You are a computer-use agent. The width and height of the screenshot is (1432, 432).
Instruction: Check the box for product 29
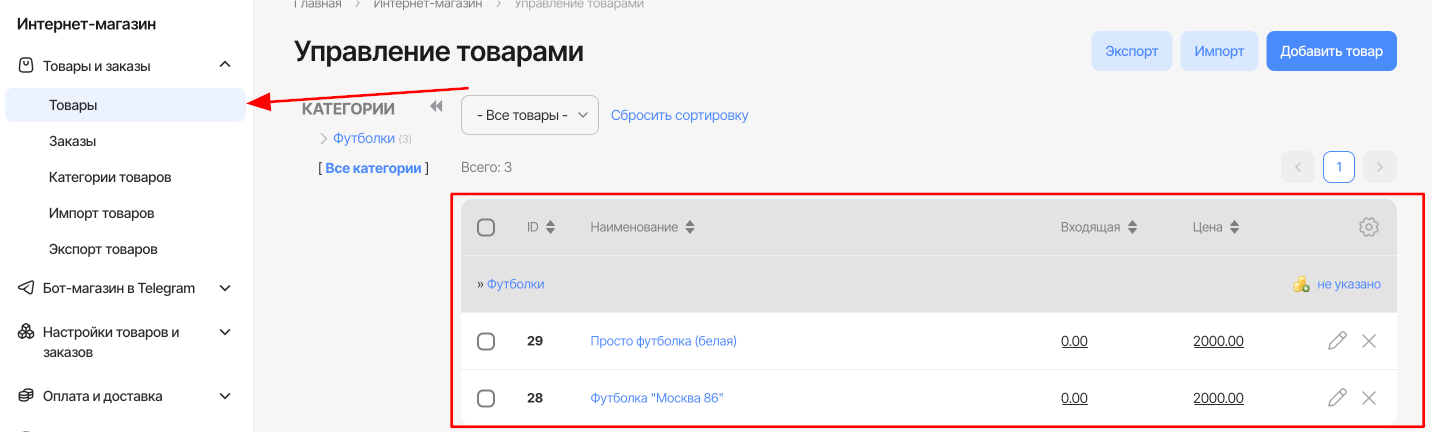click(x=486, y=341)
